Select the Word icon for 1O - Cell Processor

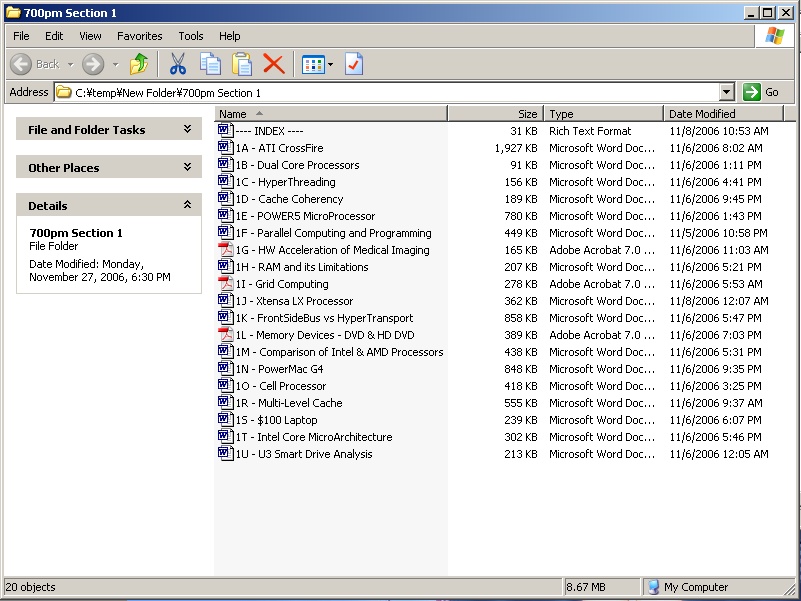(225, 386)
